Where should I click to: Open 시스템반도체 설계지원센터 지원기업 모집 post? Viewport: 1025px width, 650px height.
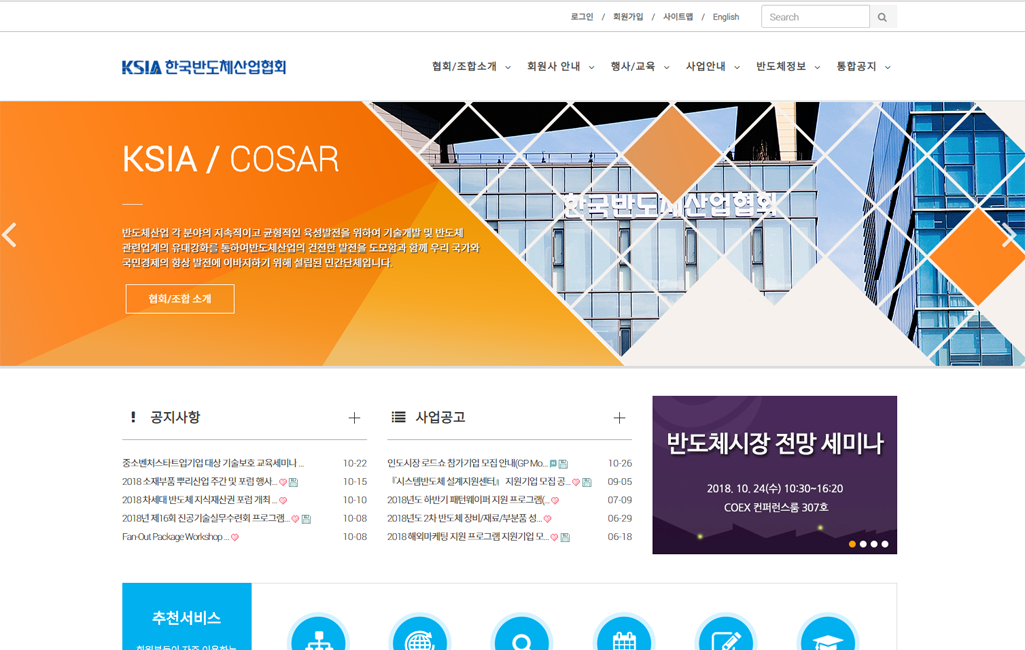click(479, 481)
